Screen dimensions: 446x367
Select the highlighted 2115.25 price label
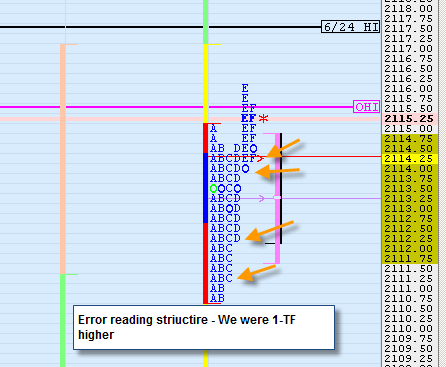point(409,119)
